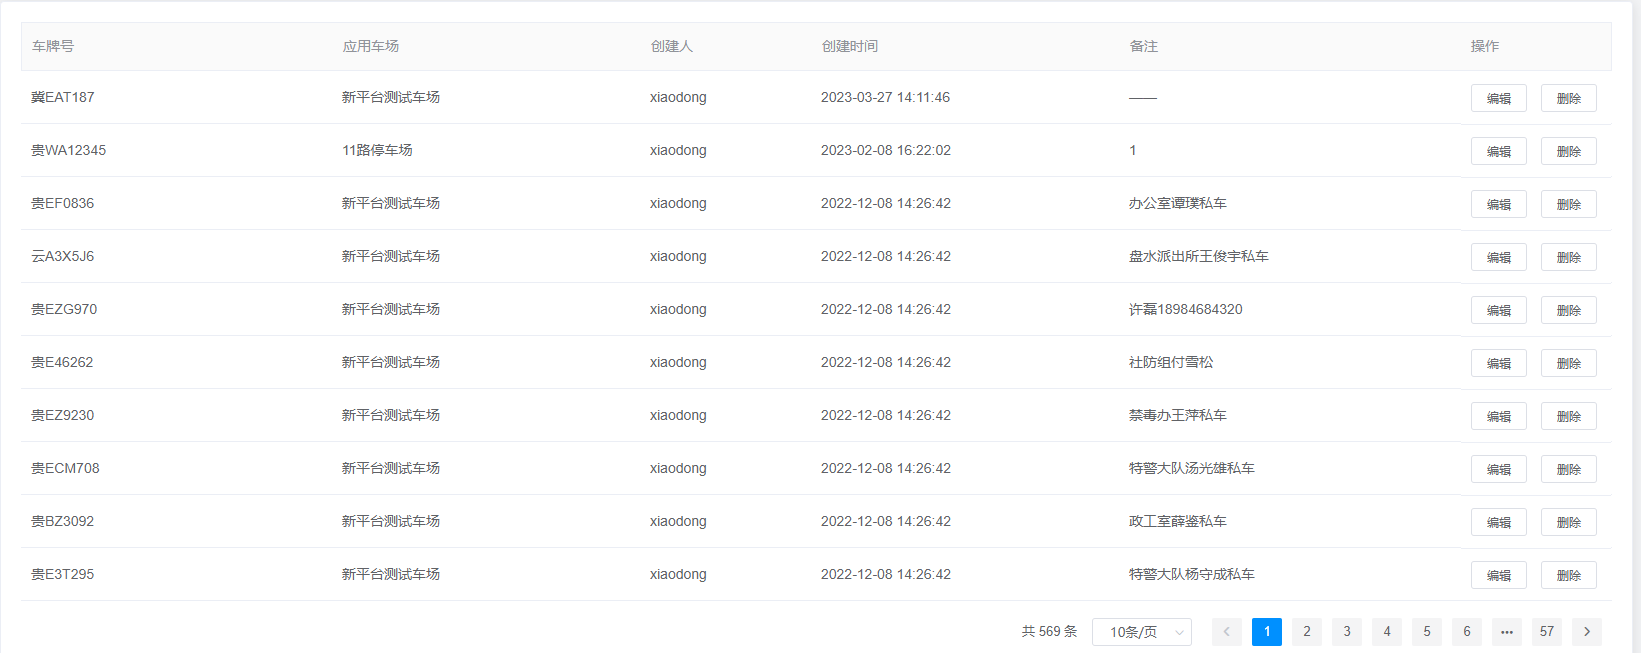Delete the 贵E3T295 row

pos(1568,575)
